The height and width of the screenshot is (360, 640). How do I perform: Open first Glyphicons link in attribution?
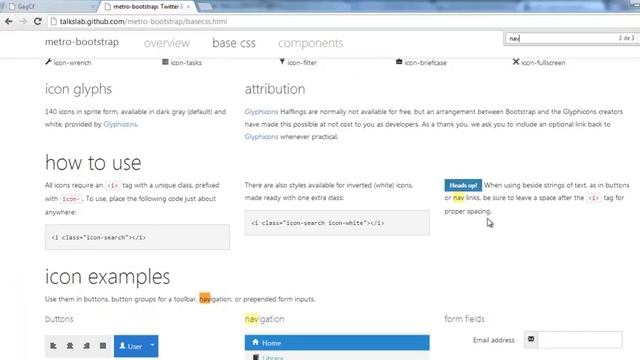(x=261, y=111)
